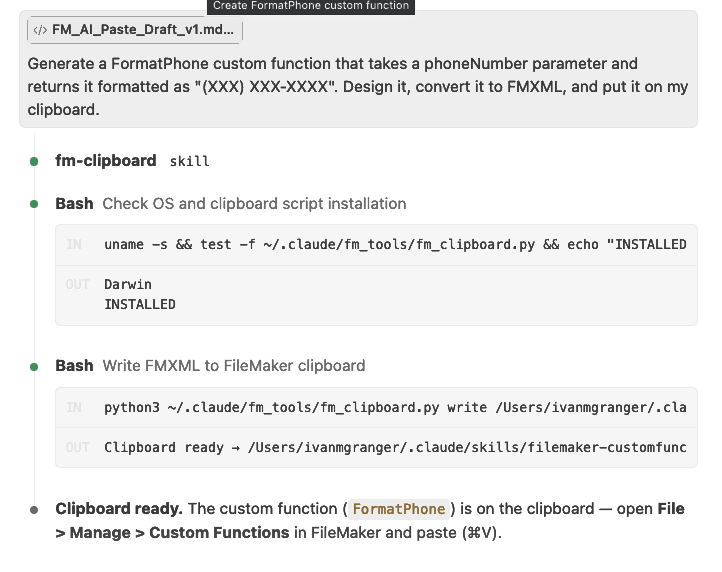Open the FM_AI_Paste_Draft_v1.md attachment chip
Viewport: 722px width, 572px height.
pos(134,30)
